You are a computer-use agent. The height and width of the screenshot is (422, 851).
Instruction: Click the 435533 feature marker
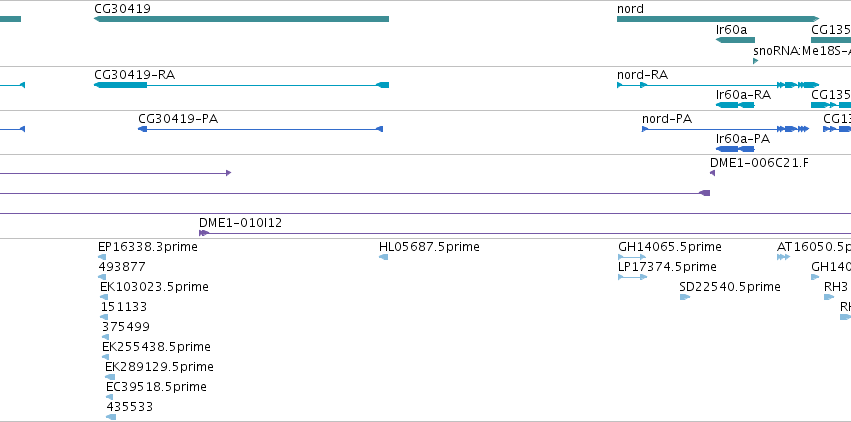(x=111, y=417)
